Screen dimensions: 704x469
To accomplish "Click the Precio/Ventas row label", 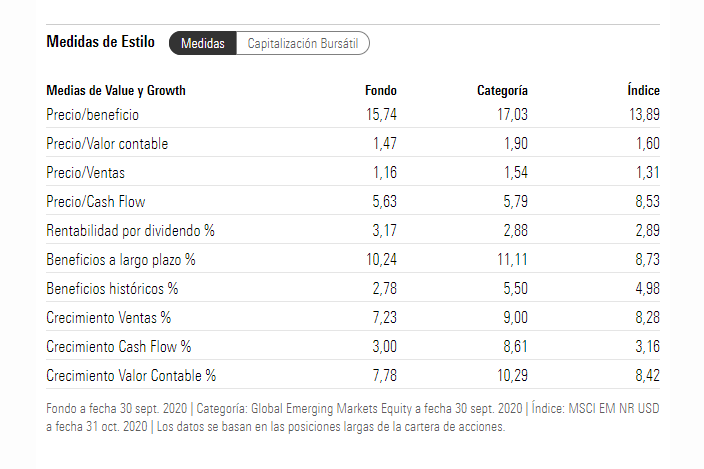I will (x=86, y=173).
